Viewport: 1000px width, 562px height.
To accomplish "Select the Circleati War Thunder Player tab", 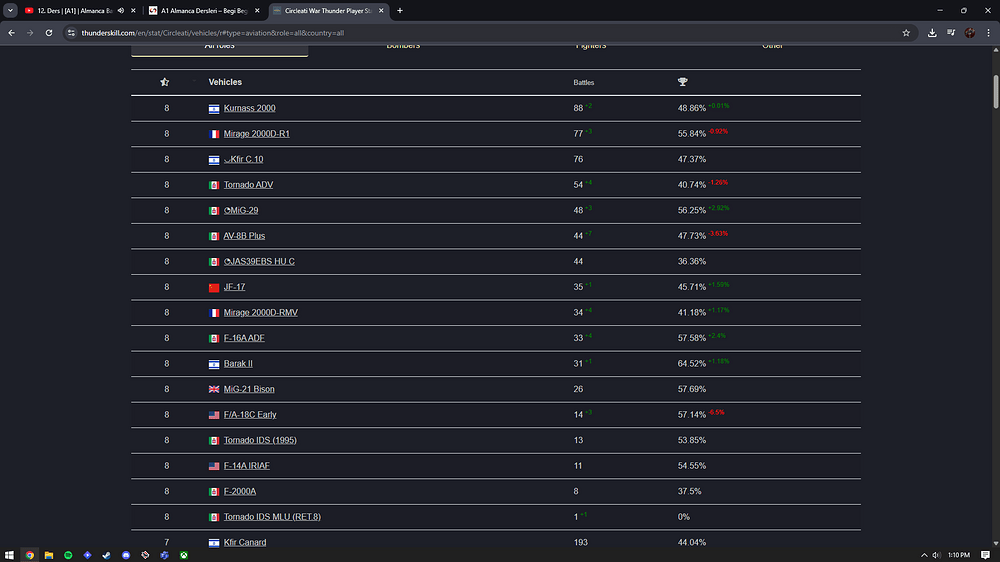I will tap(328, 11).
